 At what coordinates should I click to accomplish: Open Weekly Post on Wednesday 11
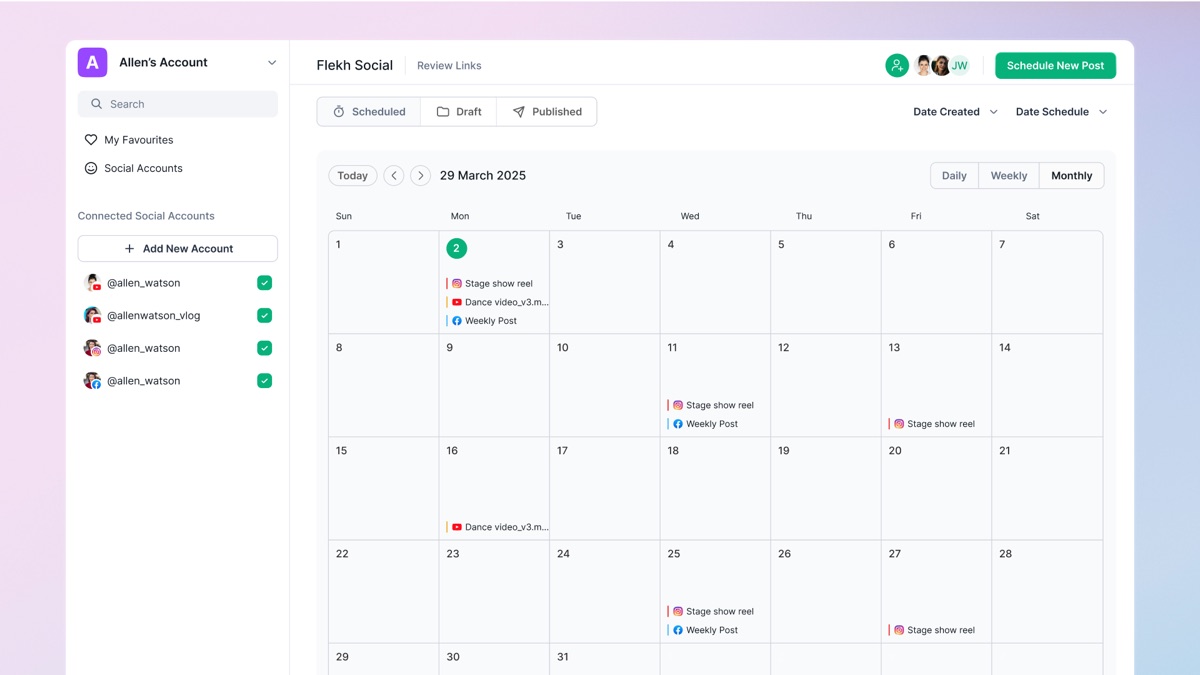[703, 424]
